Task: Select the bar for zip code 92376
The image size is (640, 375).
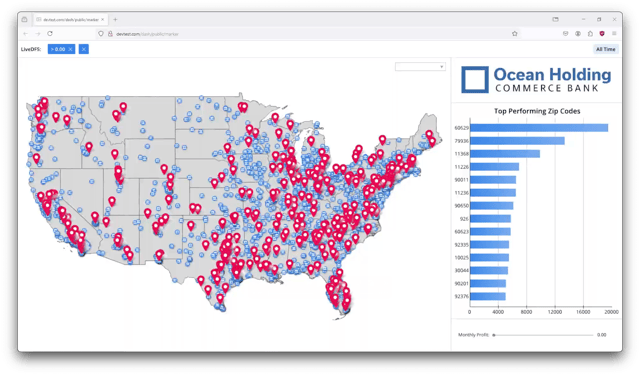Action: click(x=488, y=297)
